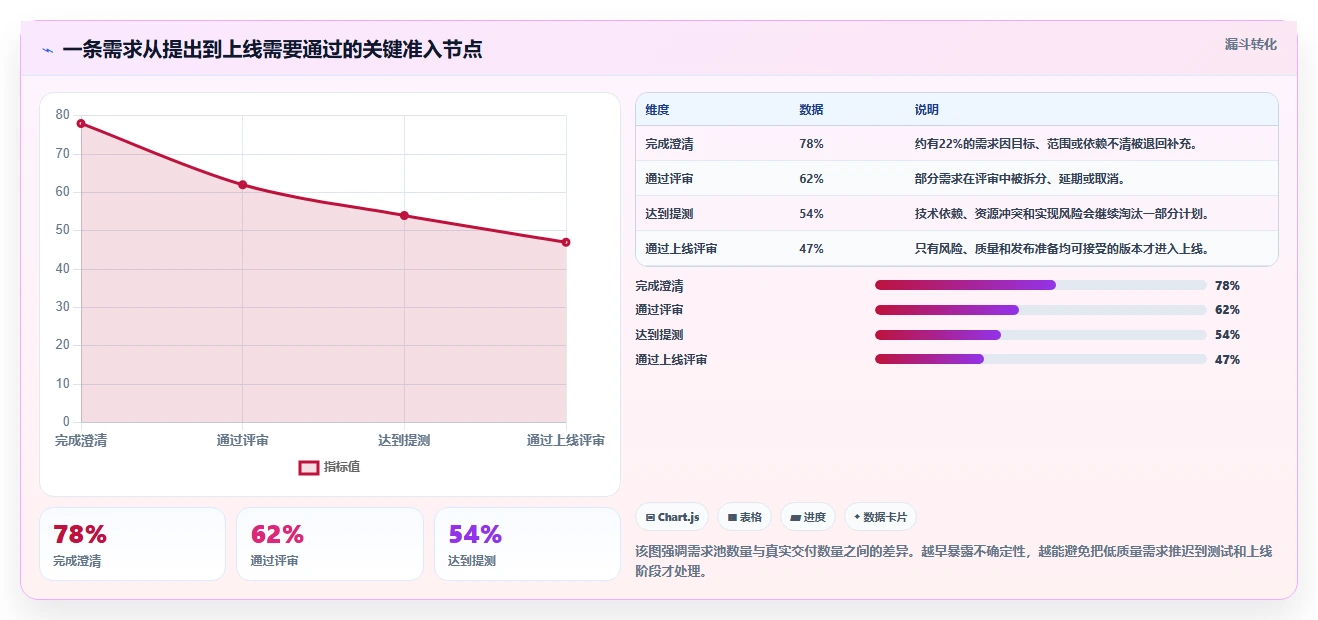Select the 完成澄清 table row label
The image size is (1318, 620).
point(669,144)
